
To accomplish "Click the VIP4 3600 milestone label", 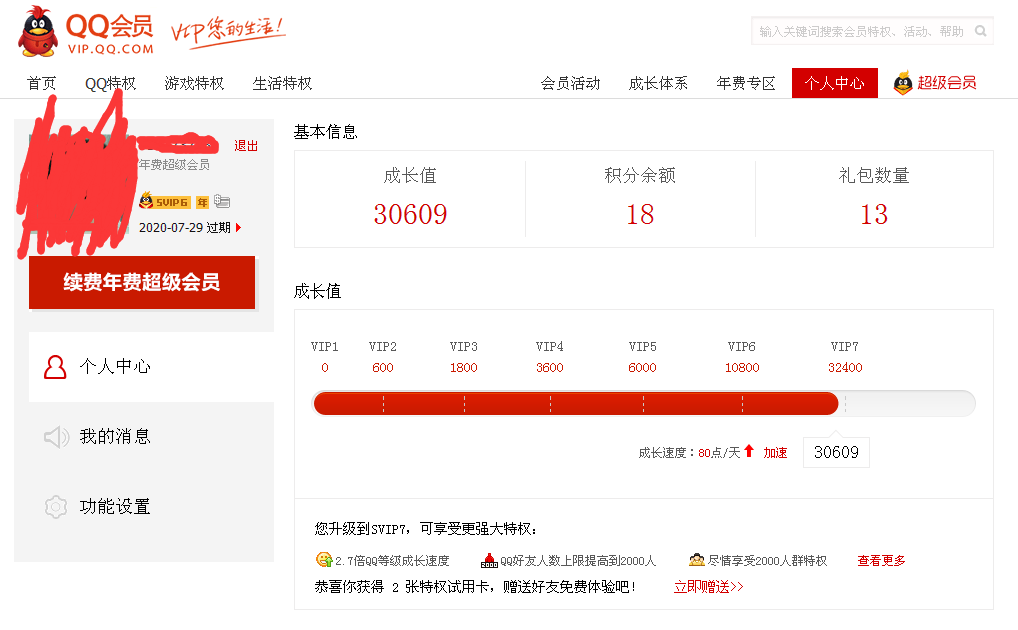I will pyautogui.click(x=549, y=357).
